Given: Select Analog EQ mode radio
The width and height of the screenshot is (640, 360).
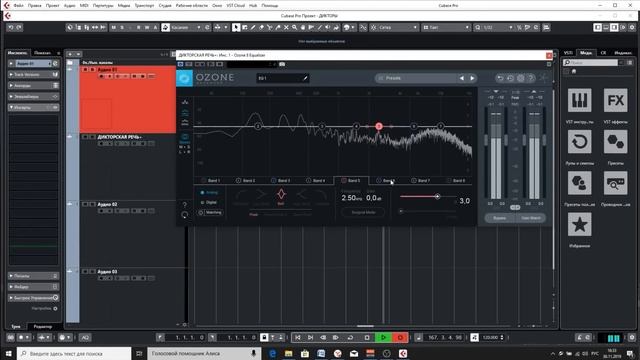Looking at the screenshot, I should tap(202, 192).
